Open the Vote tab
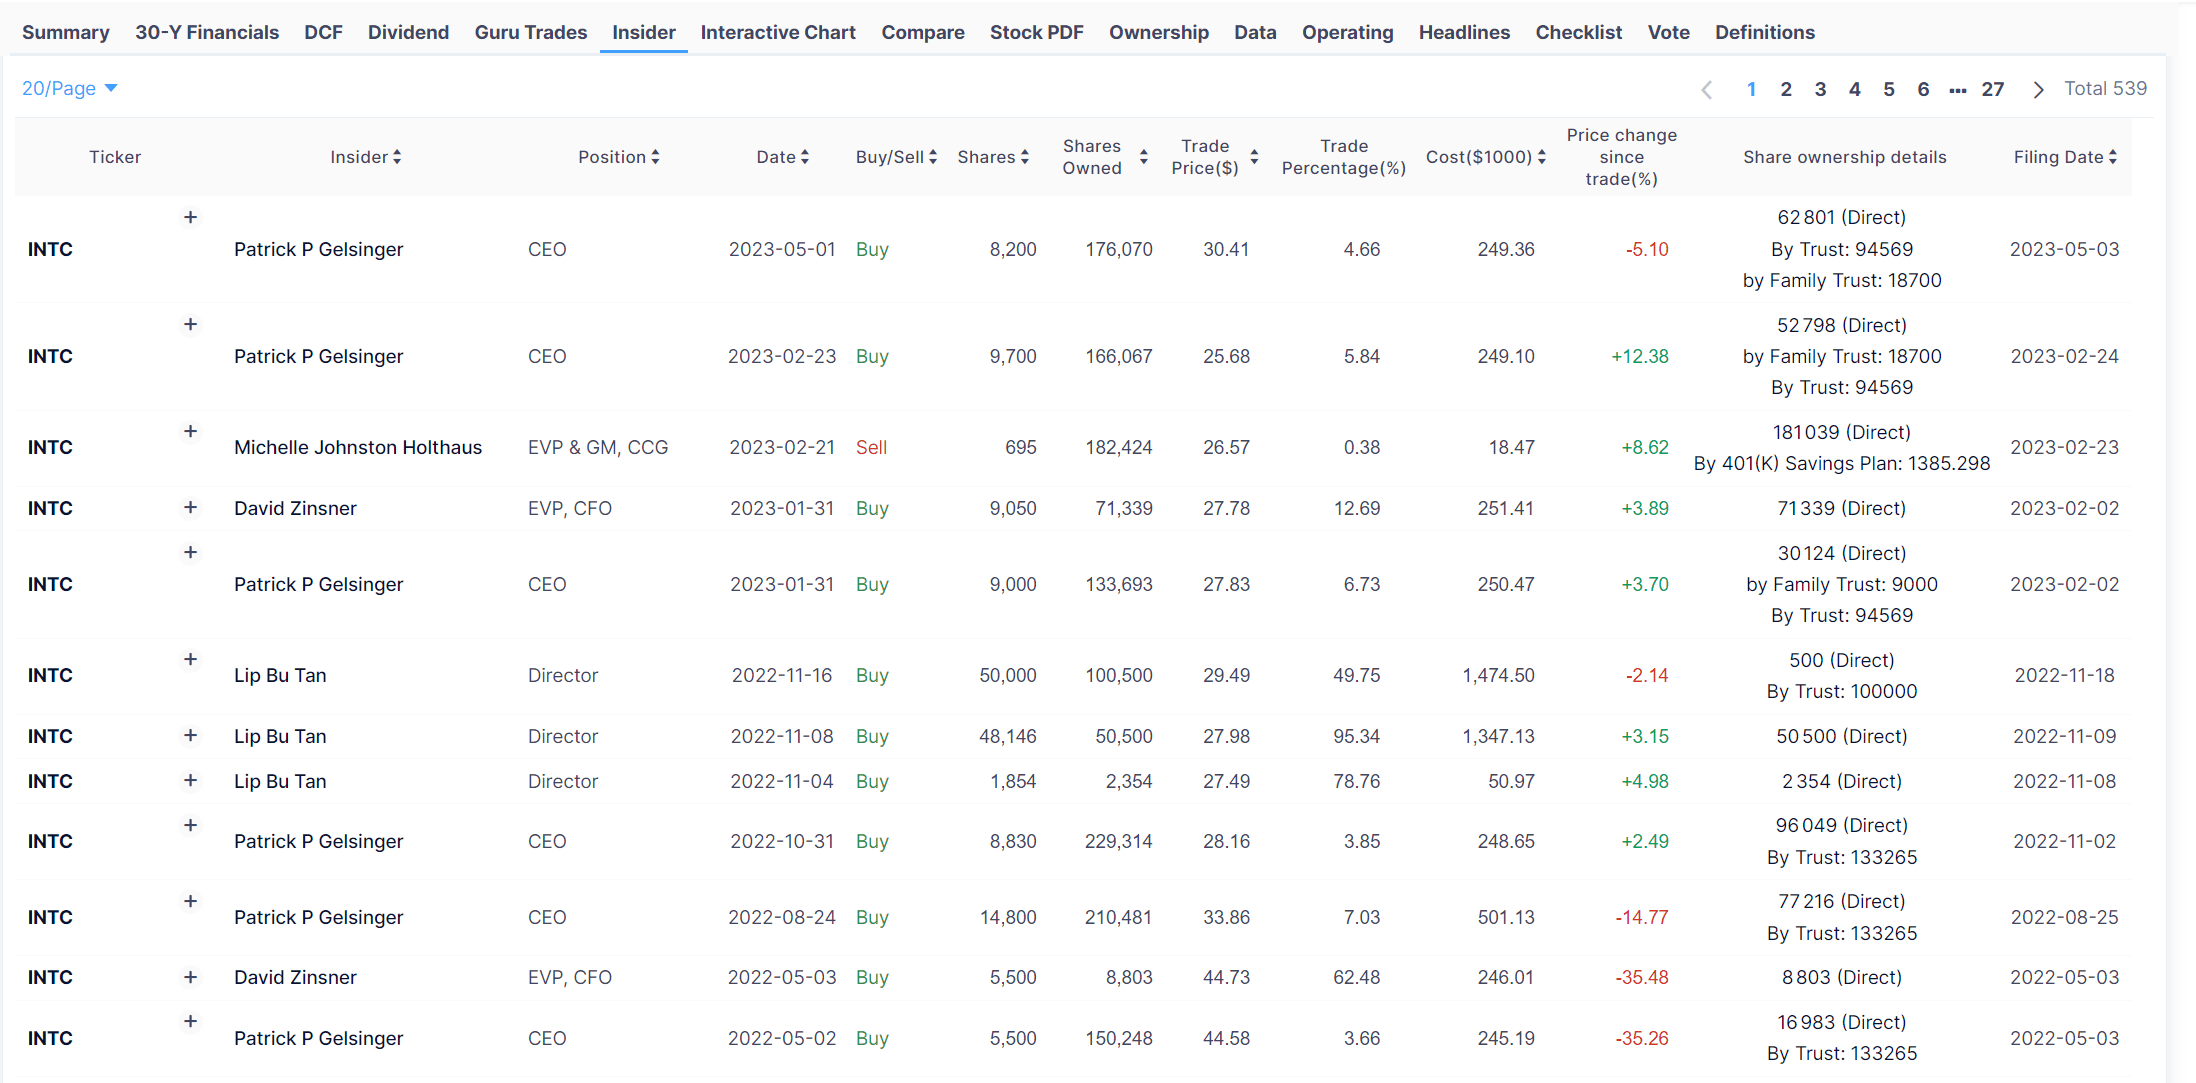The image size is (2196, 1083). [1669, 32]
